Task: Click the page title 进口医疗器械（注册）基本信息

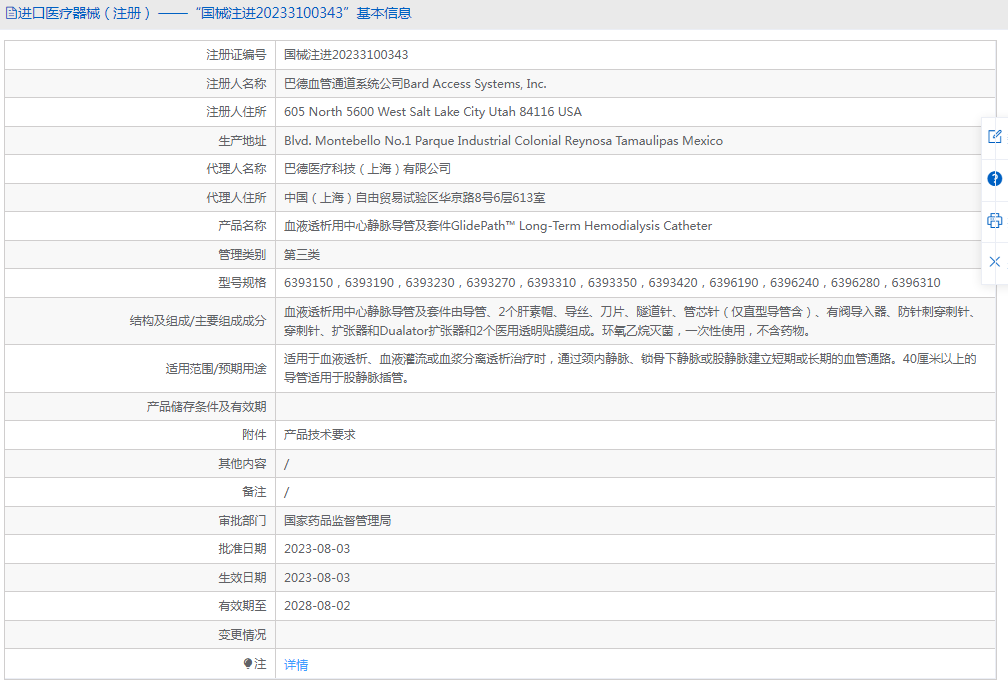Action: click(214, 13)
